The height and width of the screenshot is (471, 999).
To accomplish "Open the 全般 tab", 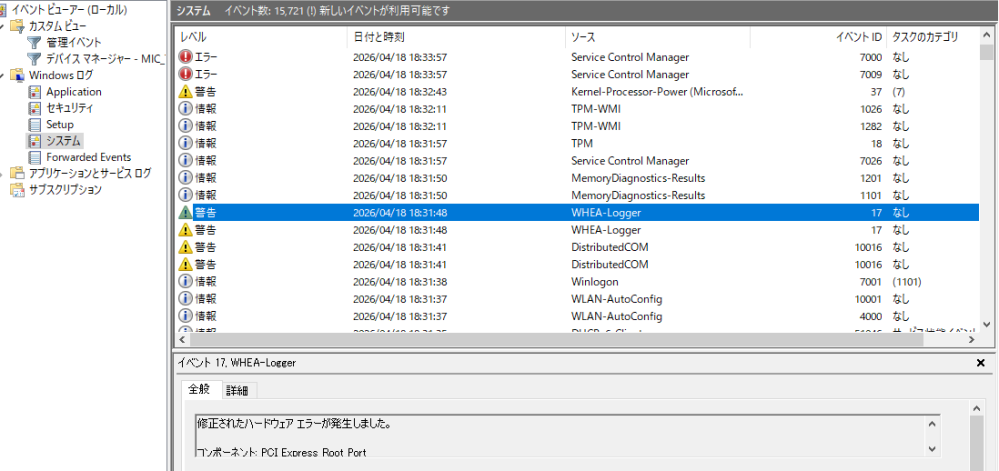I will tap(201, 389).
